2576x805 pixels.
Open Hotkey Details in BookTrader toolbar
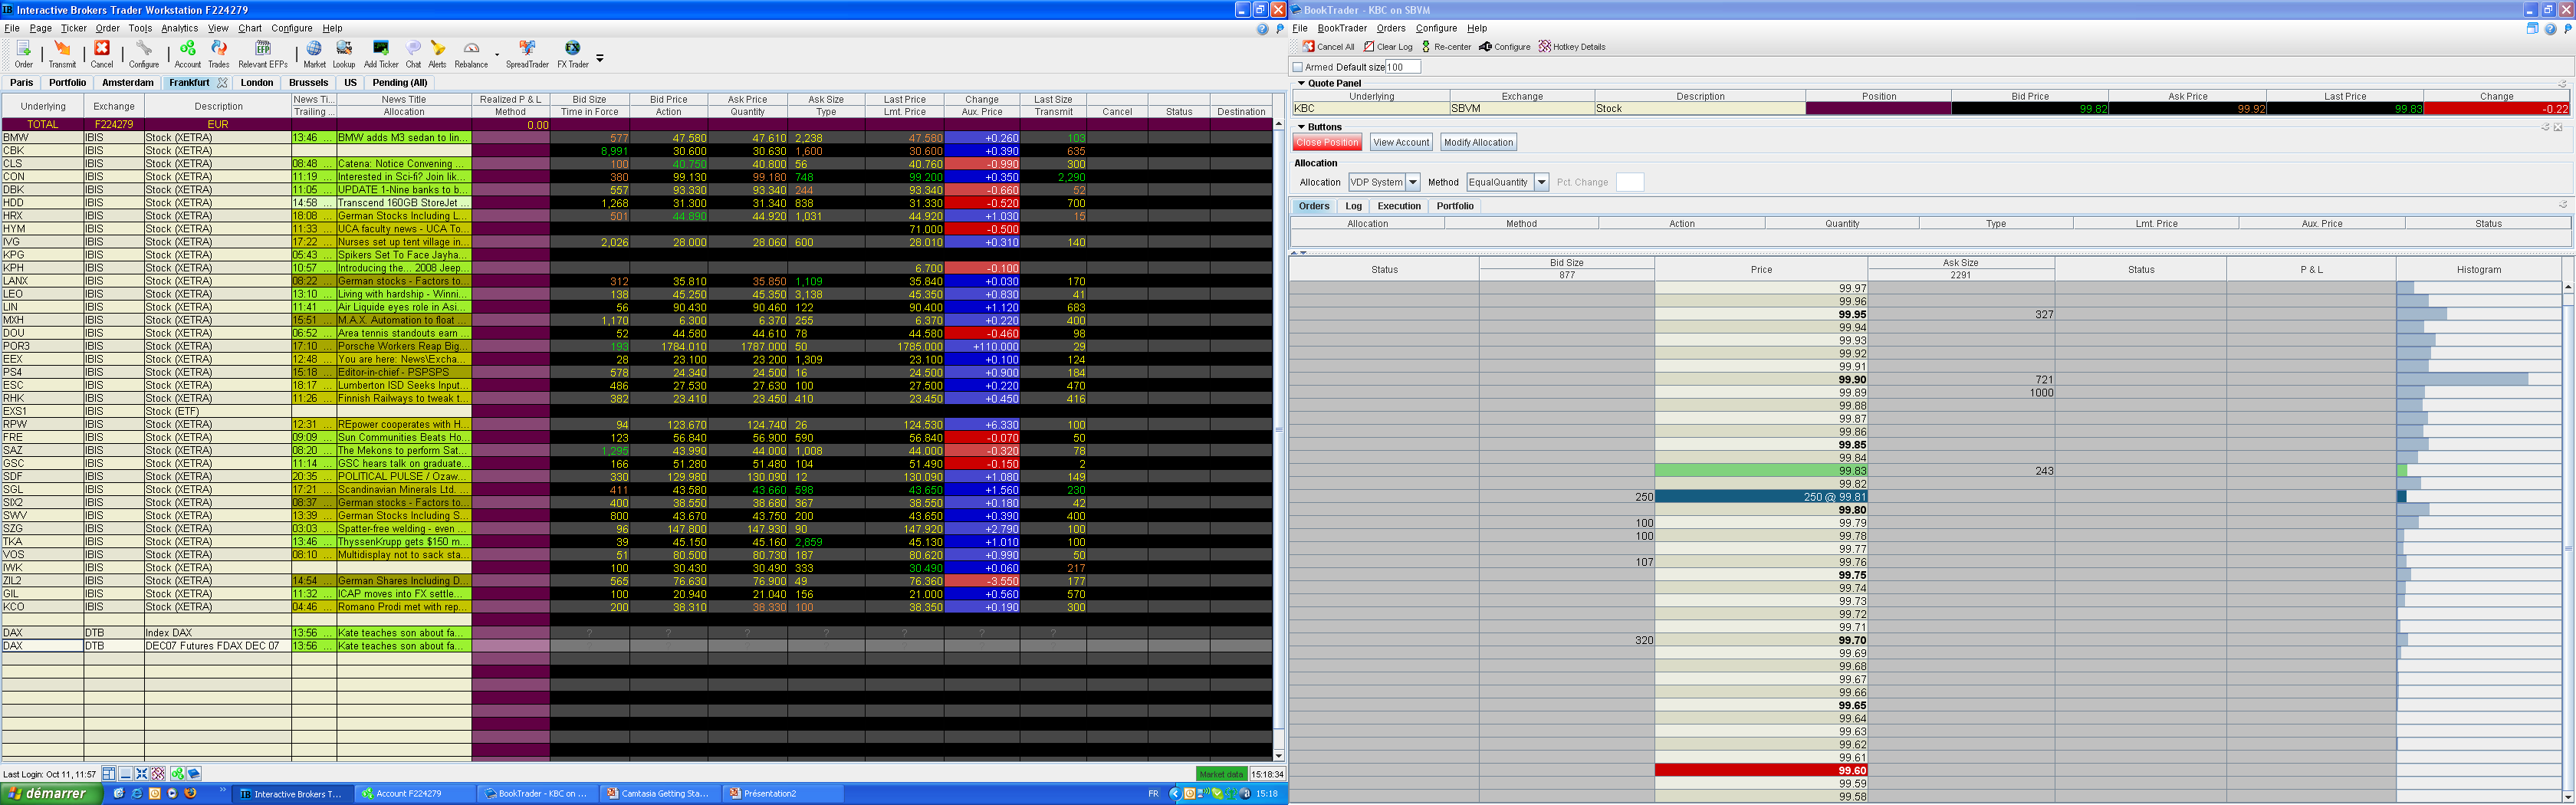click(x=1572, y=47)
